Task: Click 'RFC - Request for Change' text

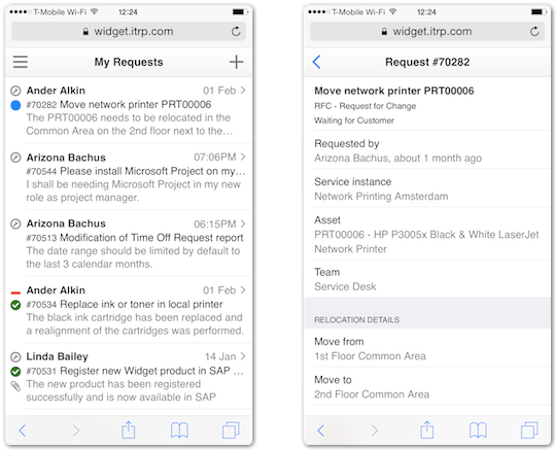Action: [x=365, y=106]
